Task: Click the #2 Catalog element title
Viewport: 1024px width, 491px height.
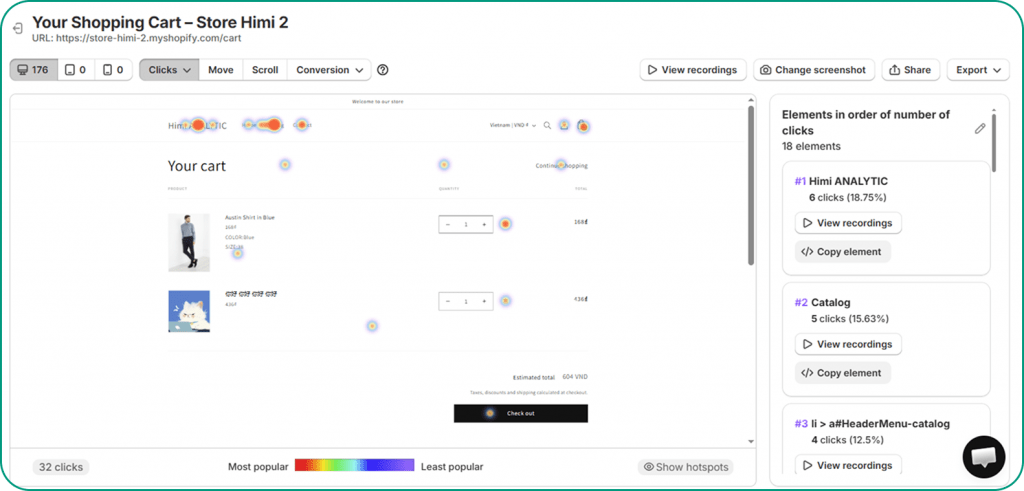Action: (822, 302)
